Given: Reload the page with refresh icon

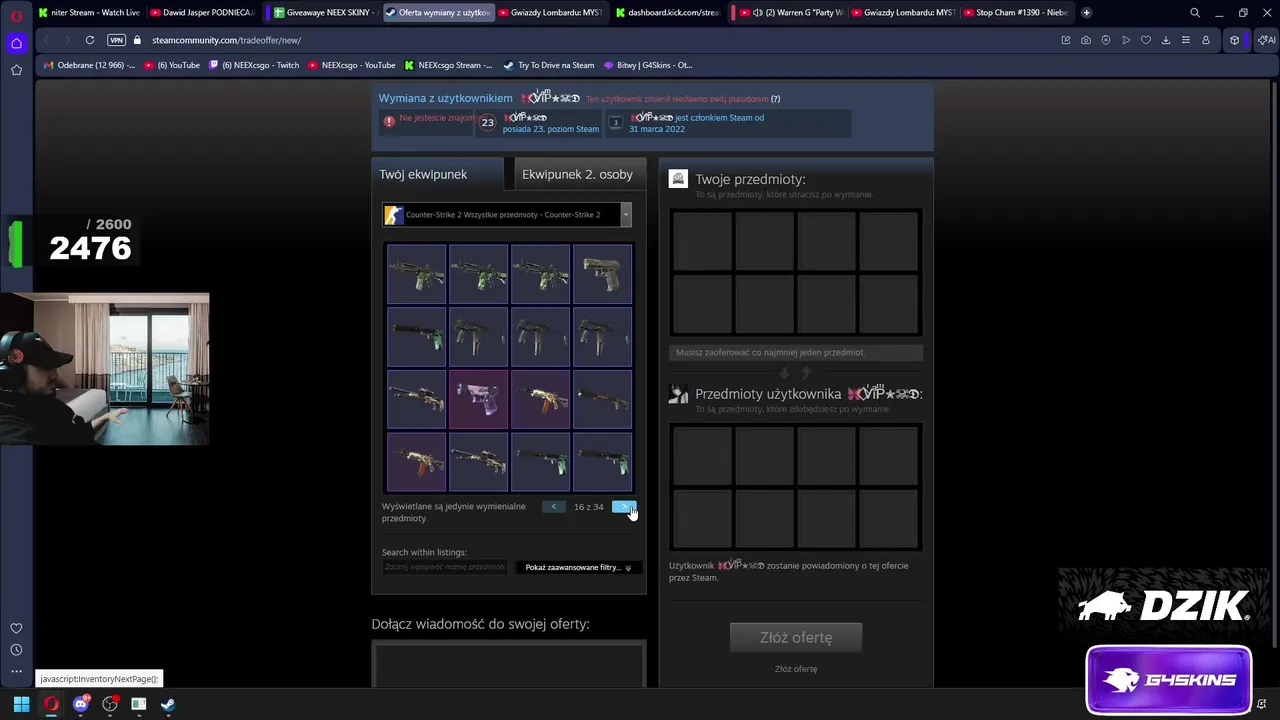Looking at the screenshot, I should click(90, 40).
